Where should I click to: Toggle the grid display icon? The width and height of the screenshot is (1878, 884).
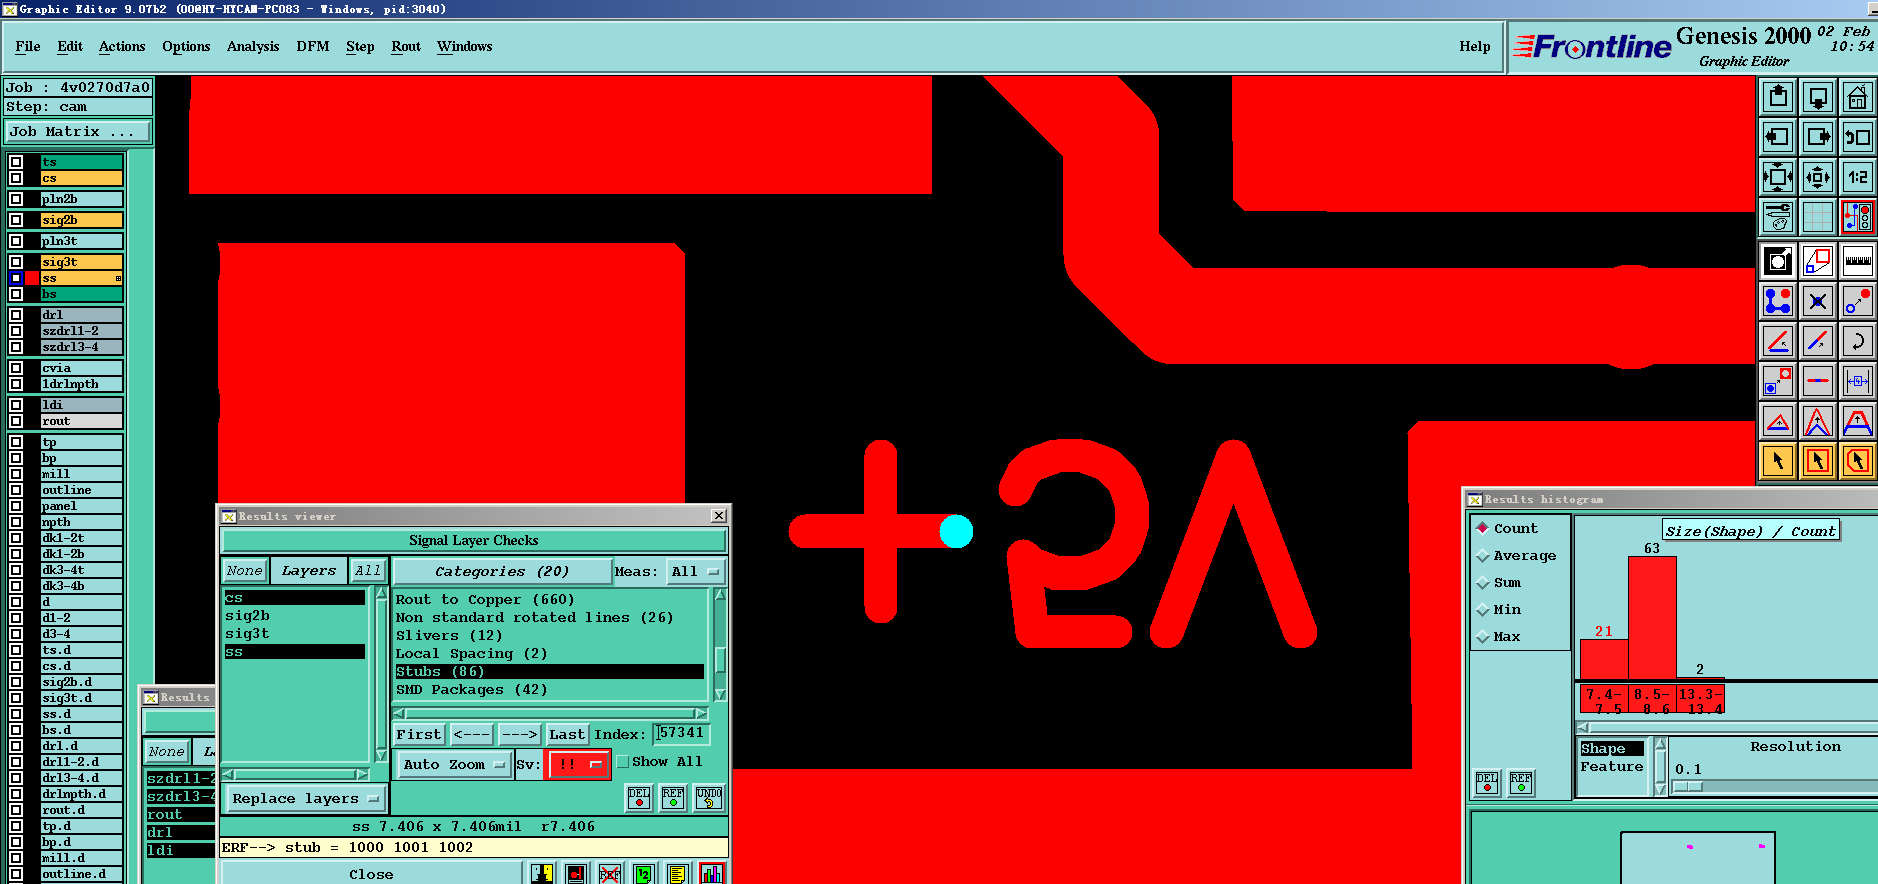pyautogui.click(x=1818, y=217)
